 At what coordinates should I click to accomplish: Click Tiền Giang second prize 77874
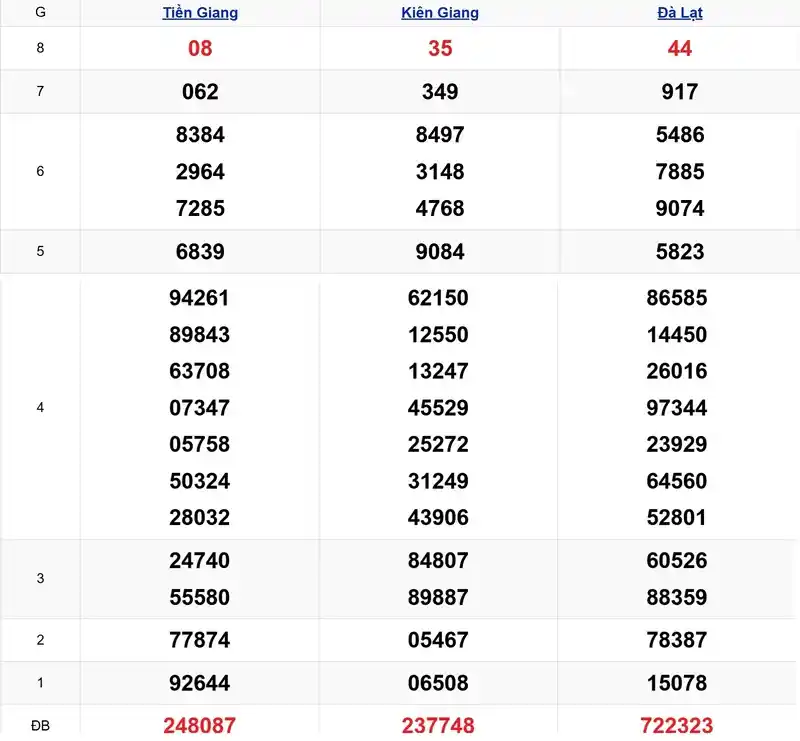click(x=199, y=640)
